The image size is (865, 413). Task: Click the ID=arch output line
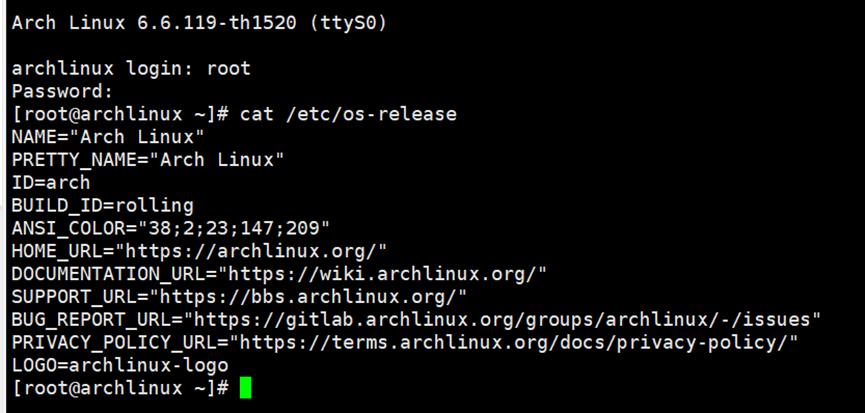coord(50,183)
